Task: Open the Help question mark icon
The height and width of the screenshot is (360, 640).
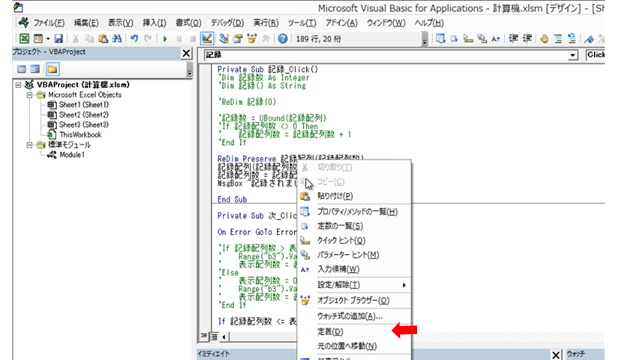Action: [x=282, y=39]
